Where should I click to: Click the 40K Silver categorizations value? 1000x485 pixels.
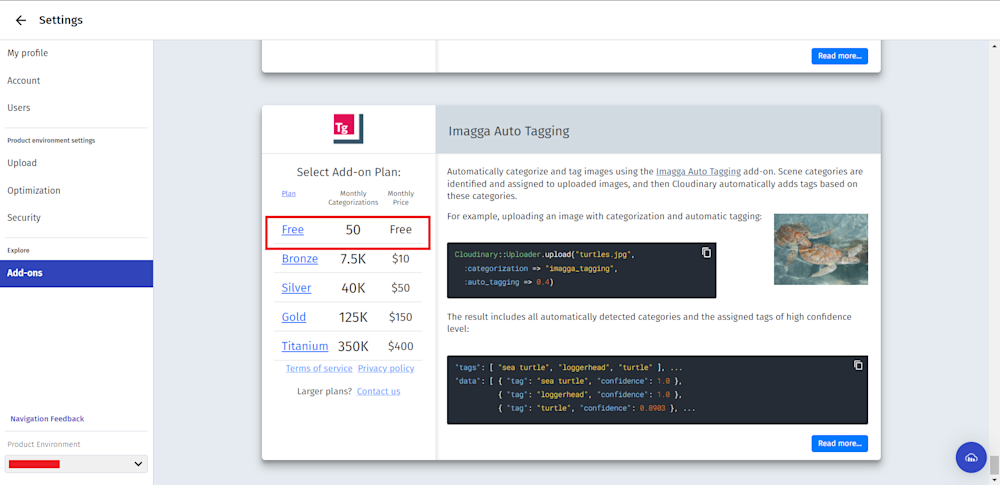(x=353, y=288)
